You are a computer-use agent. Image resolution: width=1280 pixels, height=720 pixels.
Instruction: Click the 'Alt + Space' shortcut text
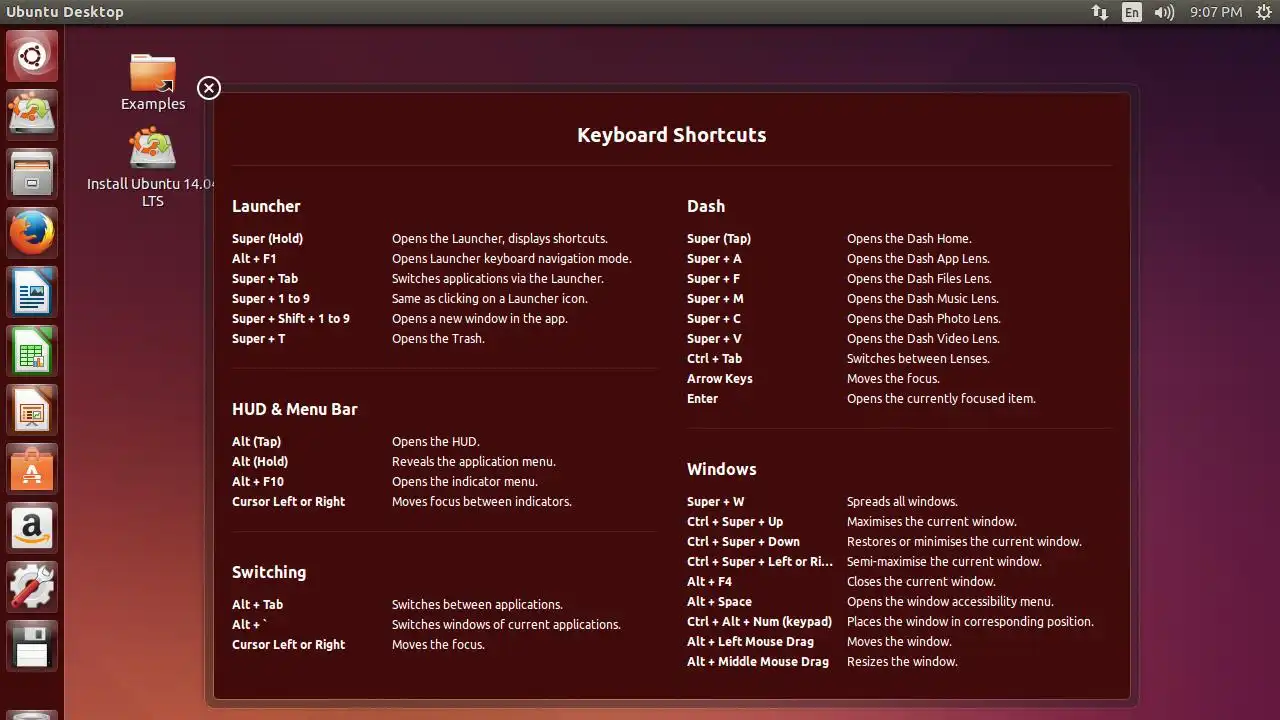[x=719, y=602]
